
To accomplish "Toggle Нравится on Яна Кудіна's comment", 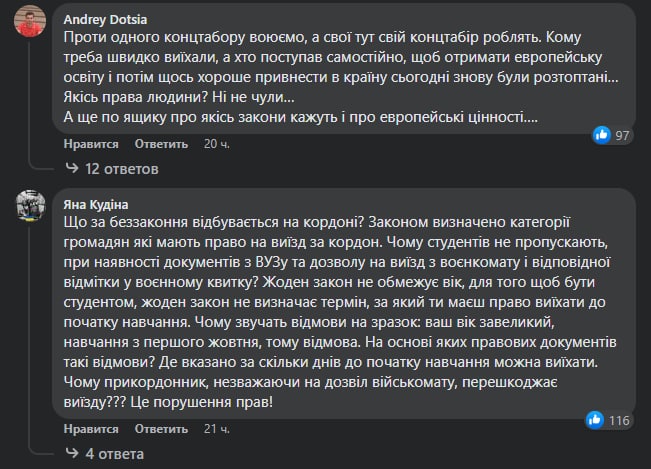I will (91, 430).
